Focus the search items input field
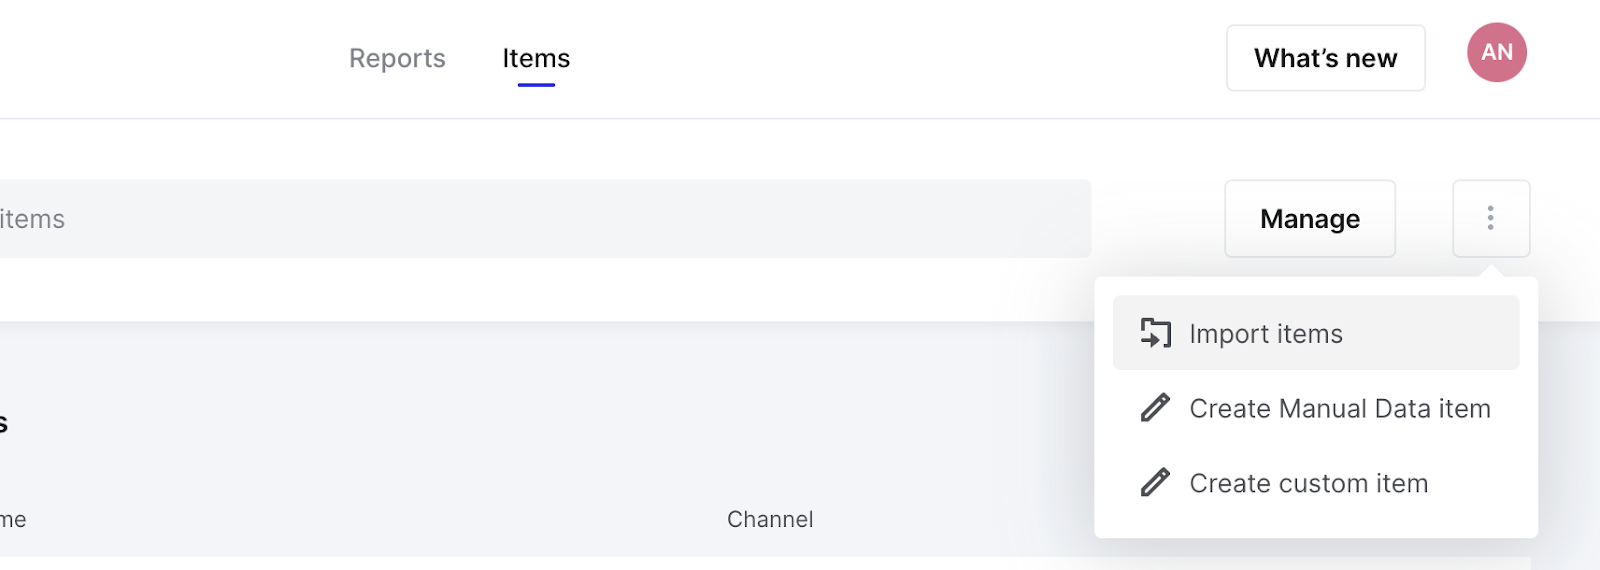 pos(545,218)
